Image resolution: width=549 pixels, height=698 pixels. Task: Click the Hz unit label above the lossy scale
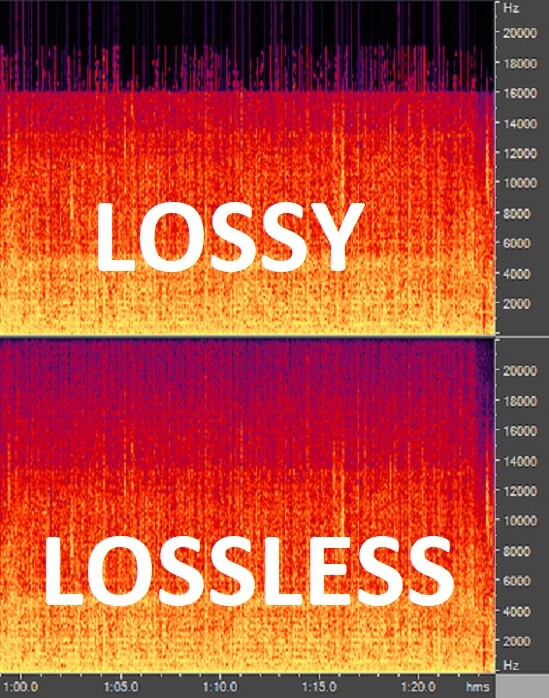point(511,8)
